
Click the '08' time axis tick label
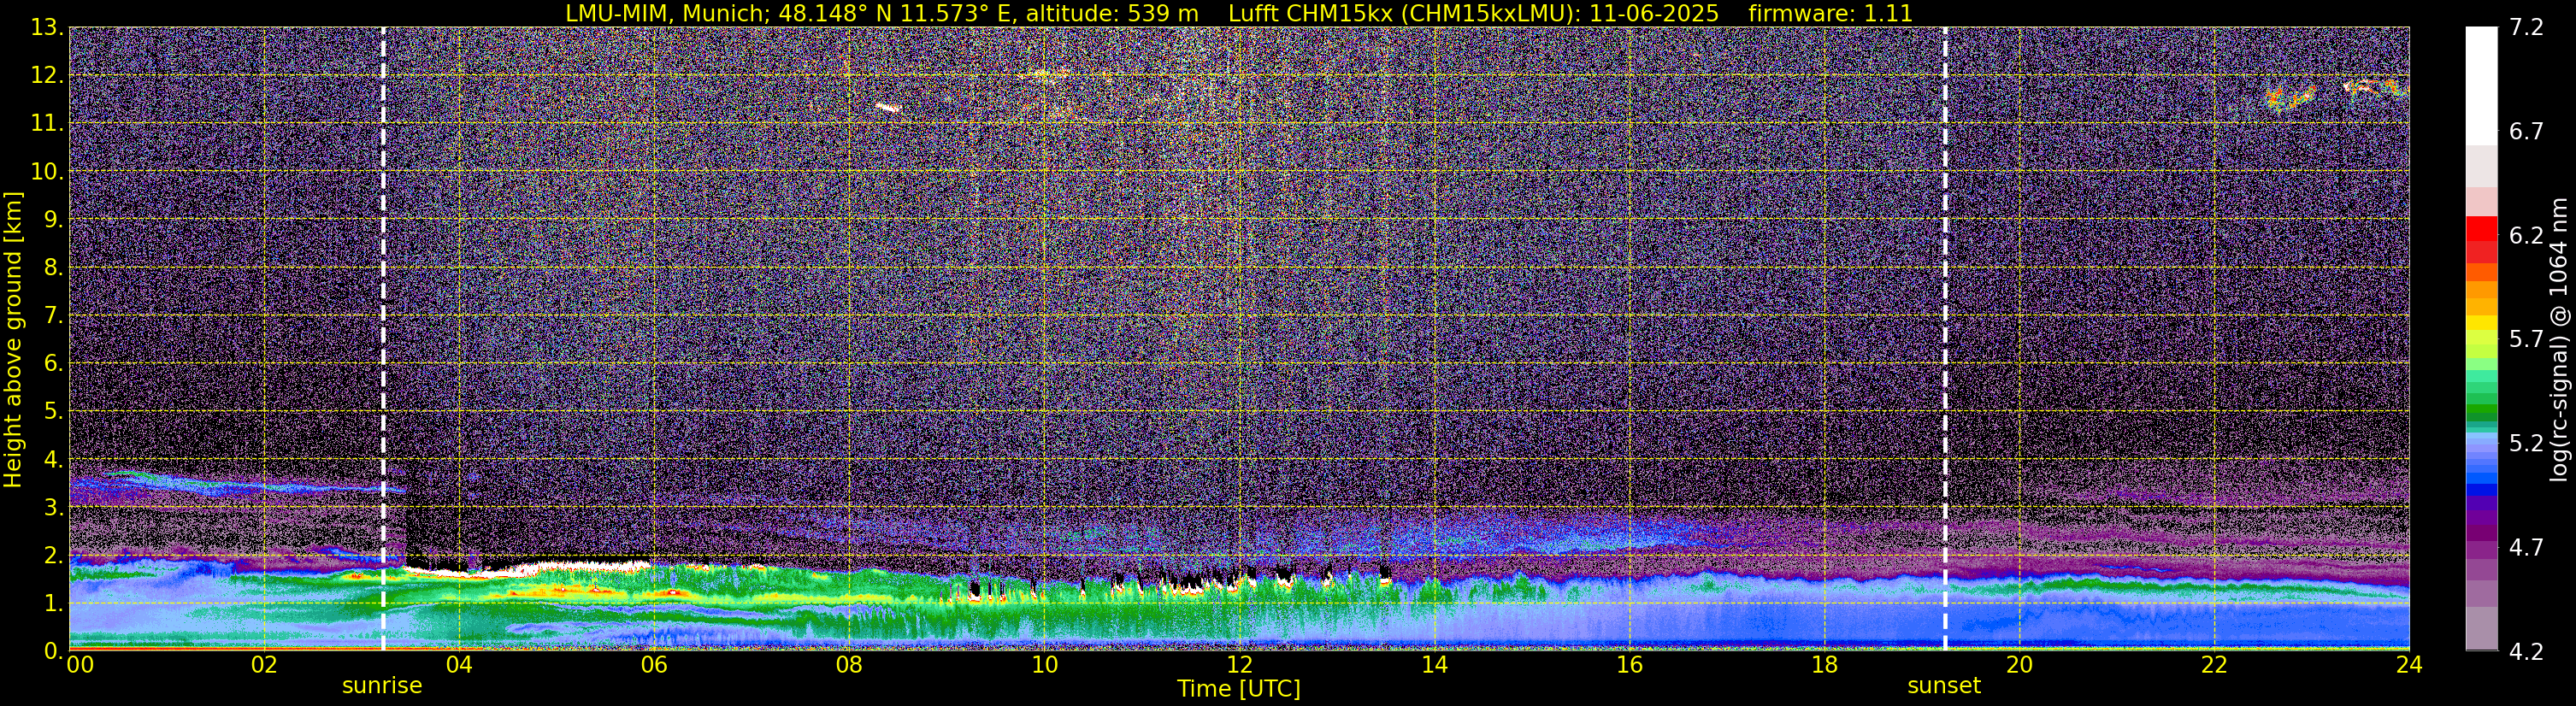pyautogui.click(x=849, y=665)
